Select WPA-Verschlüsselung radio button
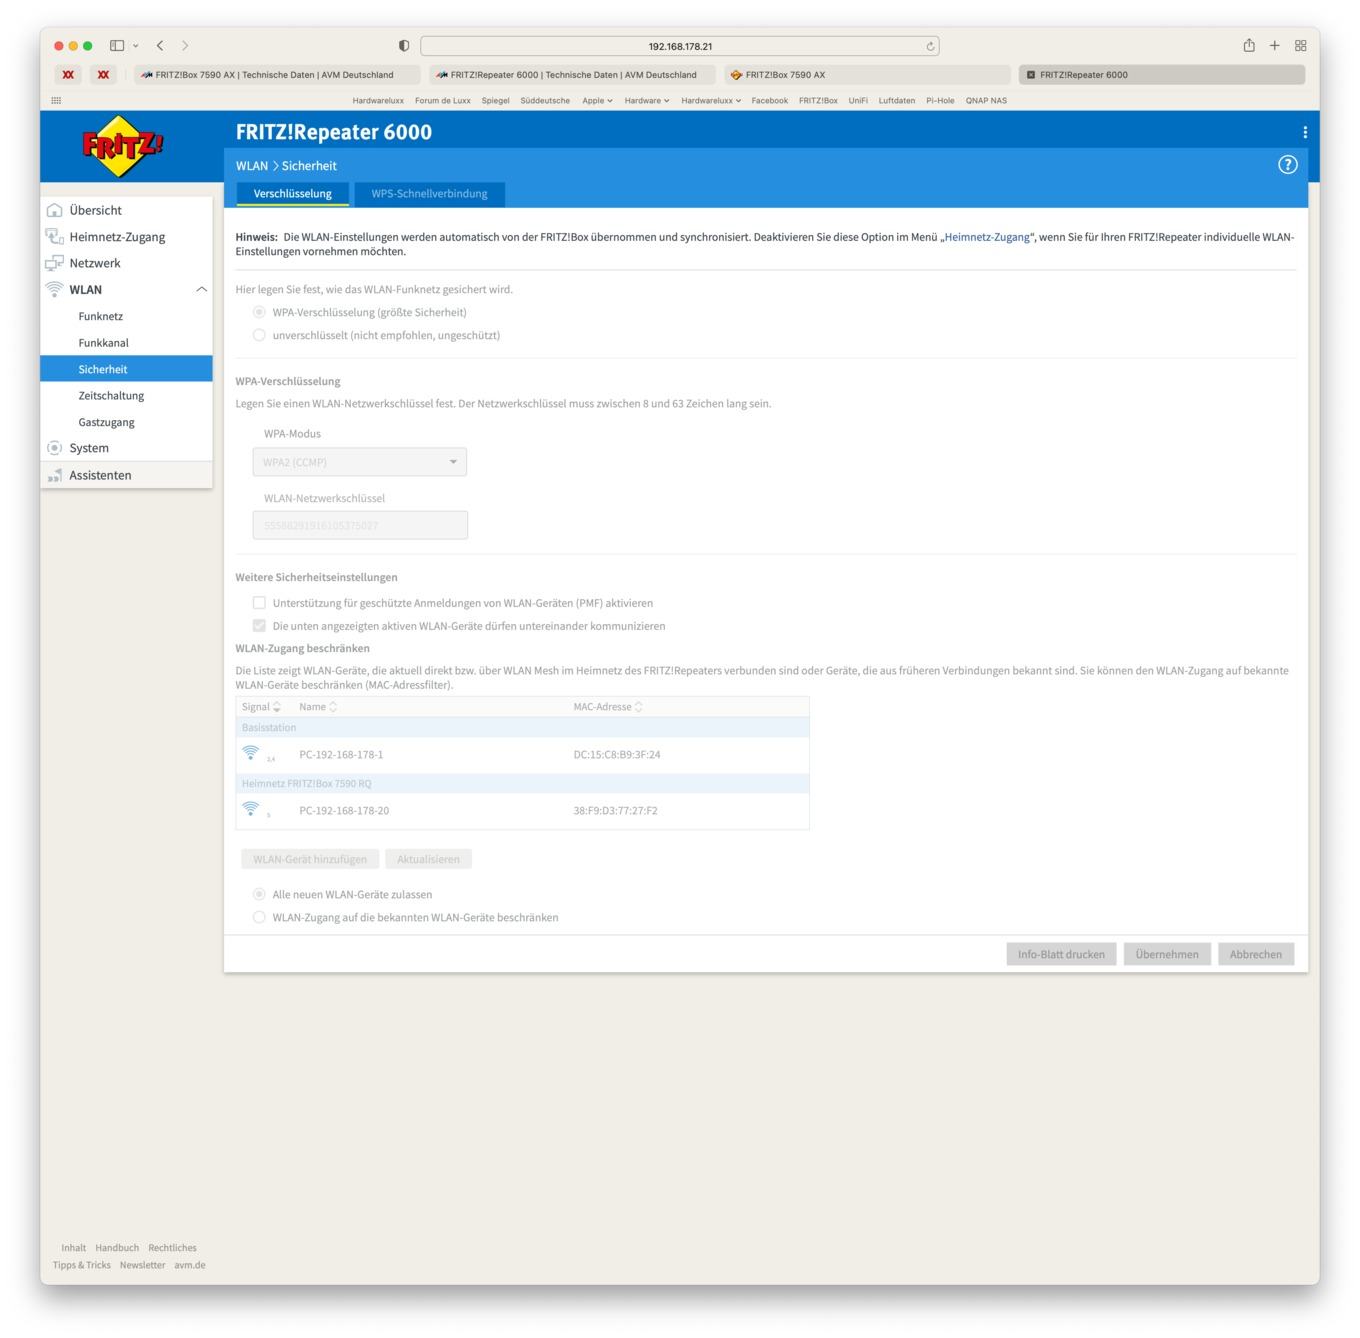 pyautogui.click(x=259, y=312)
